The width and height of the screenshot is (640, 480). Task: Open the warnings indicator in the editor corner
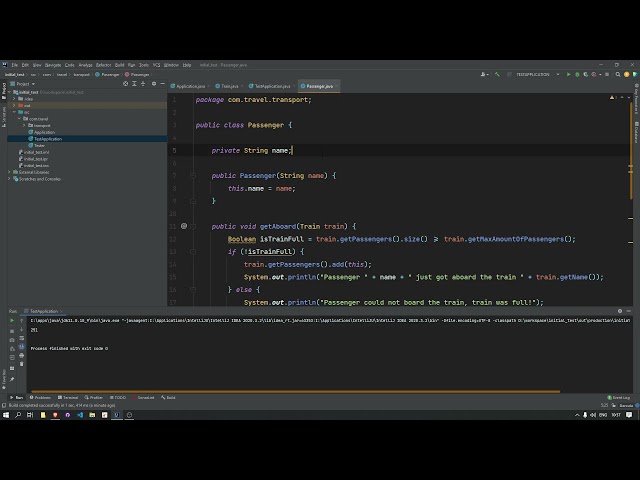click(x=613, y=98)
